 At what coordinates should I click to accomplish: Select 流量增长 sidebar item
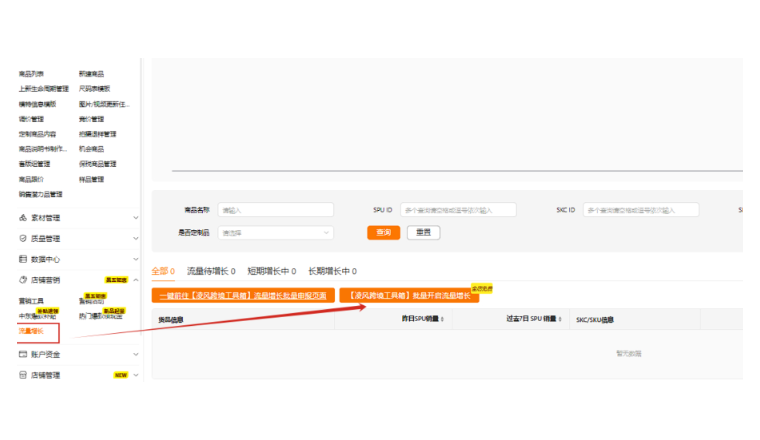31,331
